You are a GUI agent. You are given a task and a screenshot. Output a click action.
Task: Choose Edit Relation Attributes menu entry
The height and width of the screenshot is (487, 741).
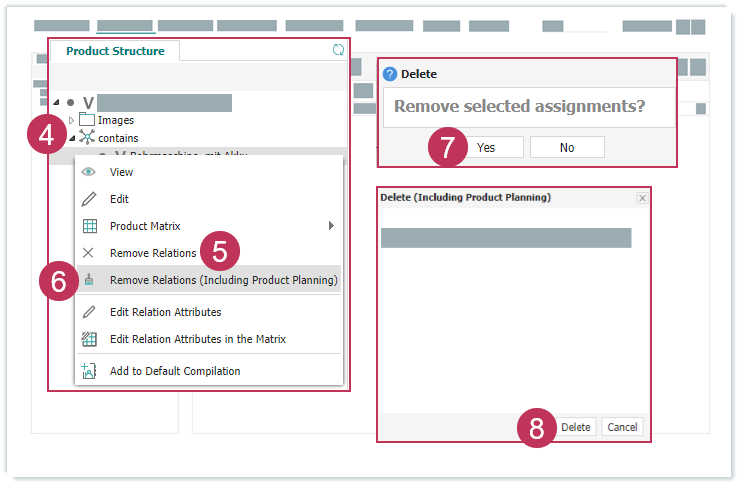(x=165, y=312)
